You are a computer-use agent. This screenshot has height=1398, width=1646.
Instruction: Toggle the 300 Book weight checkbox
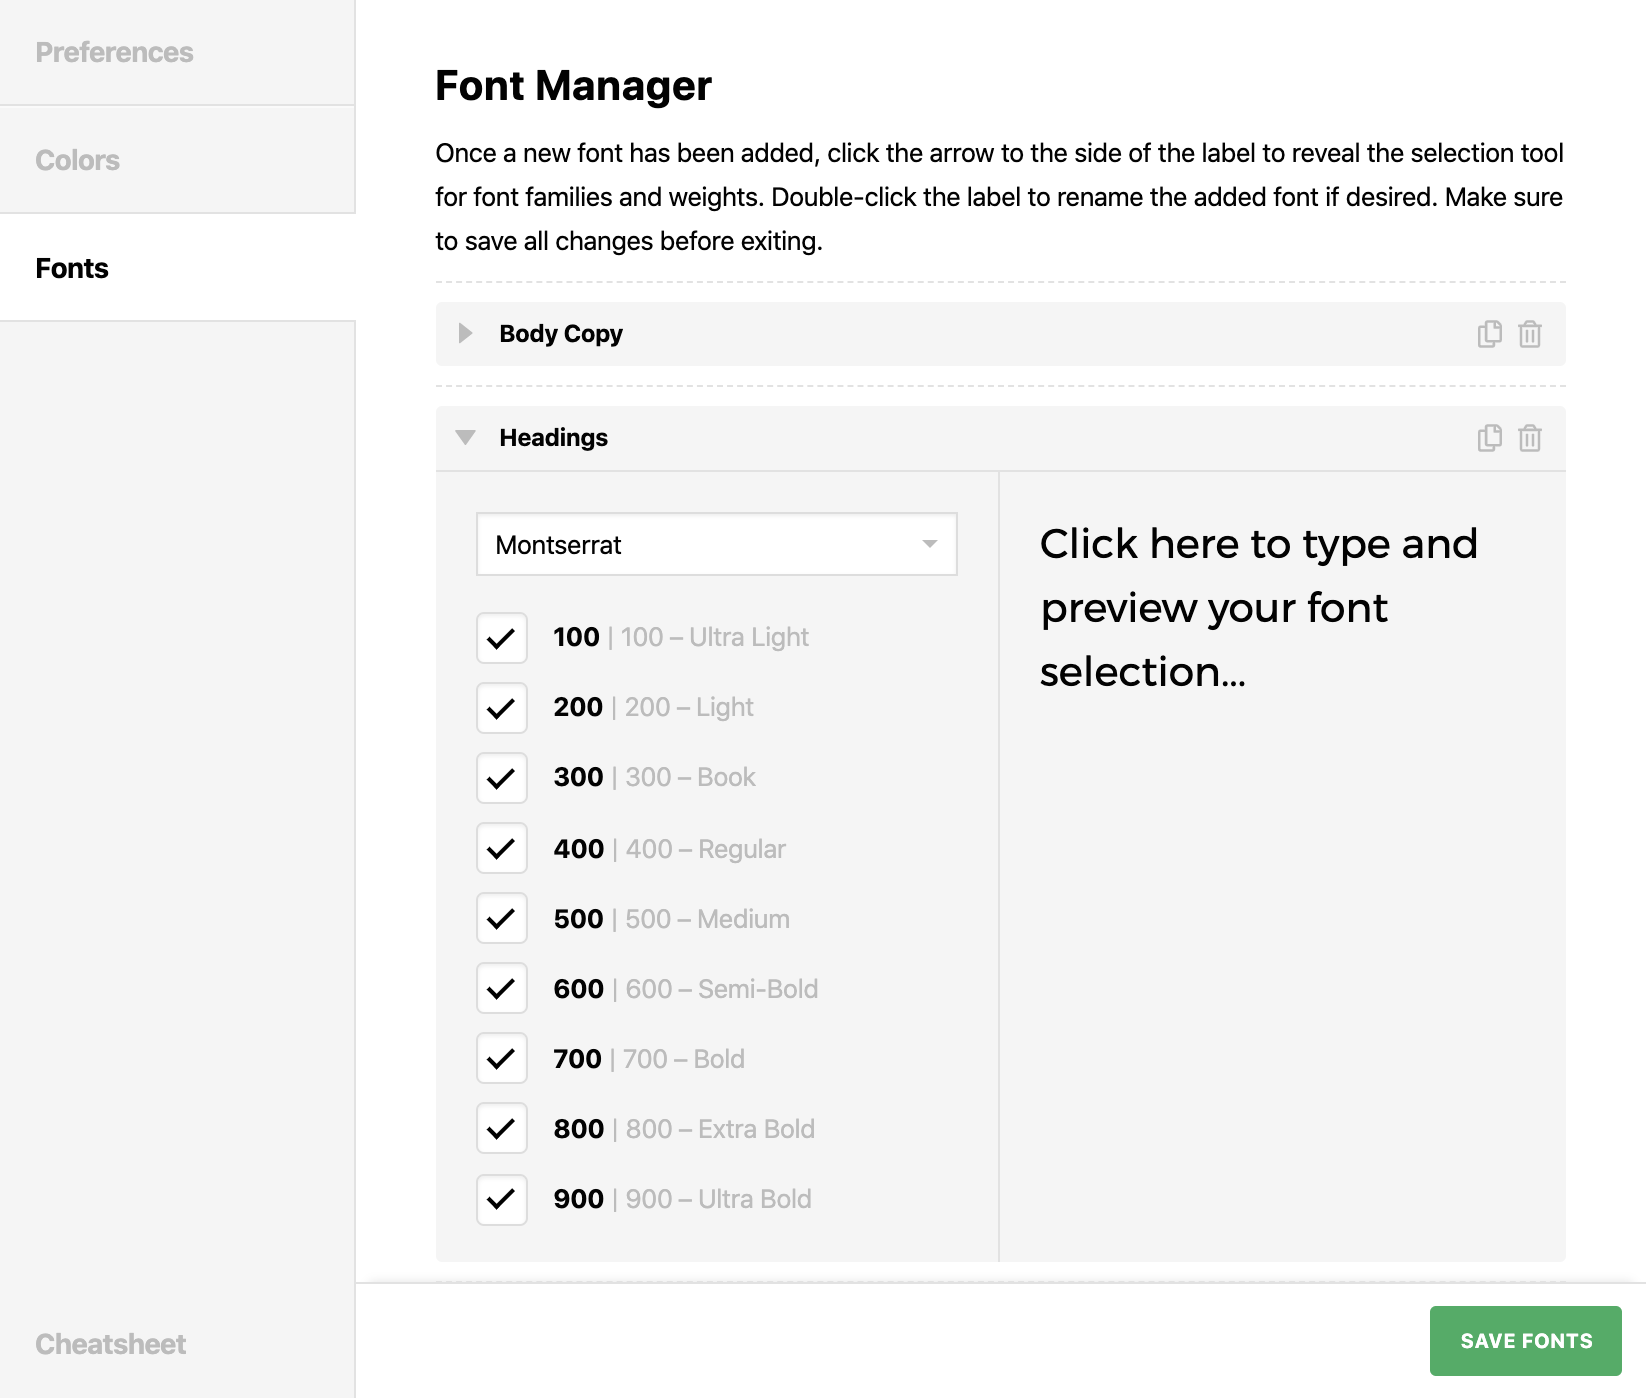[501, 778]
